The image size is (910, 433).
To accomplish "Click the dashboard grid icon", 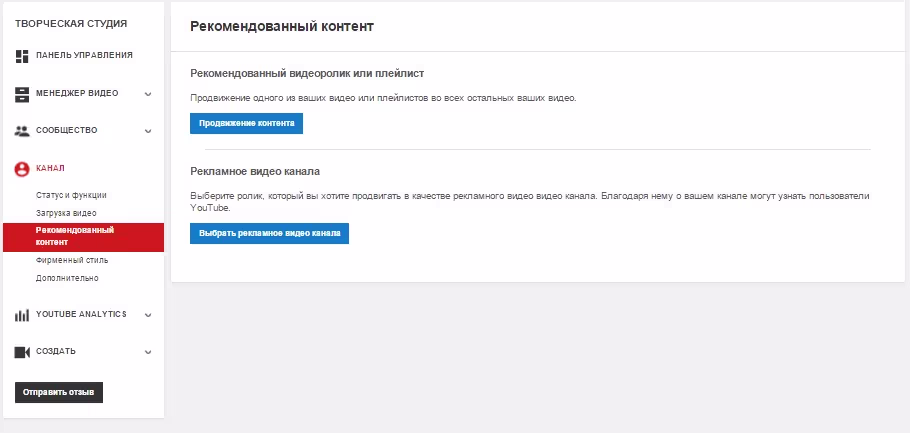I will (x=21, y=56).
